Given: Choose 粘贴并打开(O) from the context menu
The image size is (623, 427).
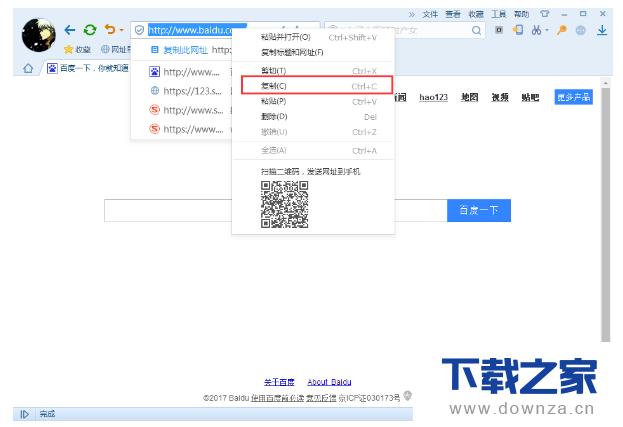Looking at the screenshot, I should 285,37.
